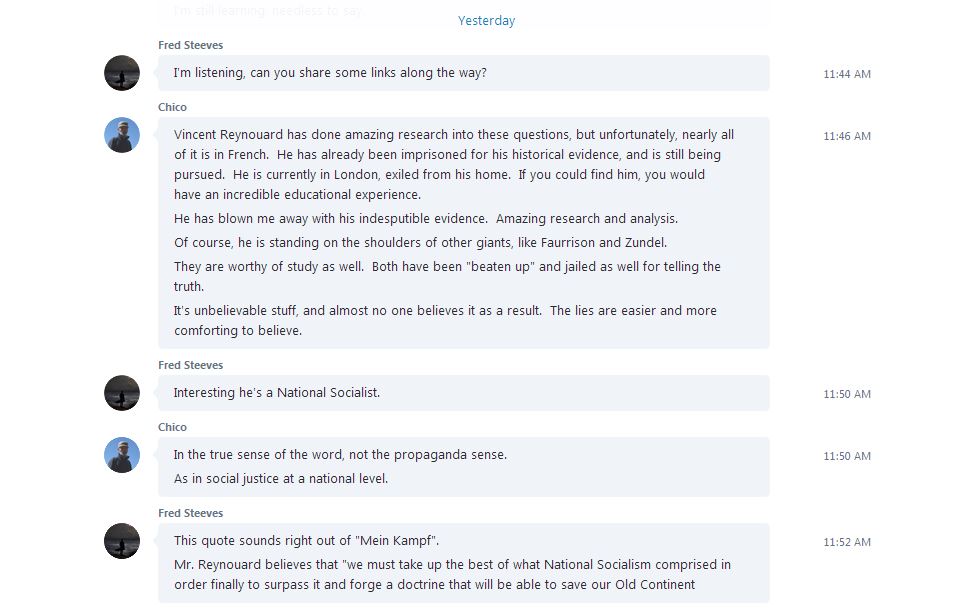This screenshot has height=610, width=980.
Task: Click Fred Steeves avatar next to Mein Kampf message
Action: pos(122,541)
